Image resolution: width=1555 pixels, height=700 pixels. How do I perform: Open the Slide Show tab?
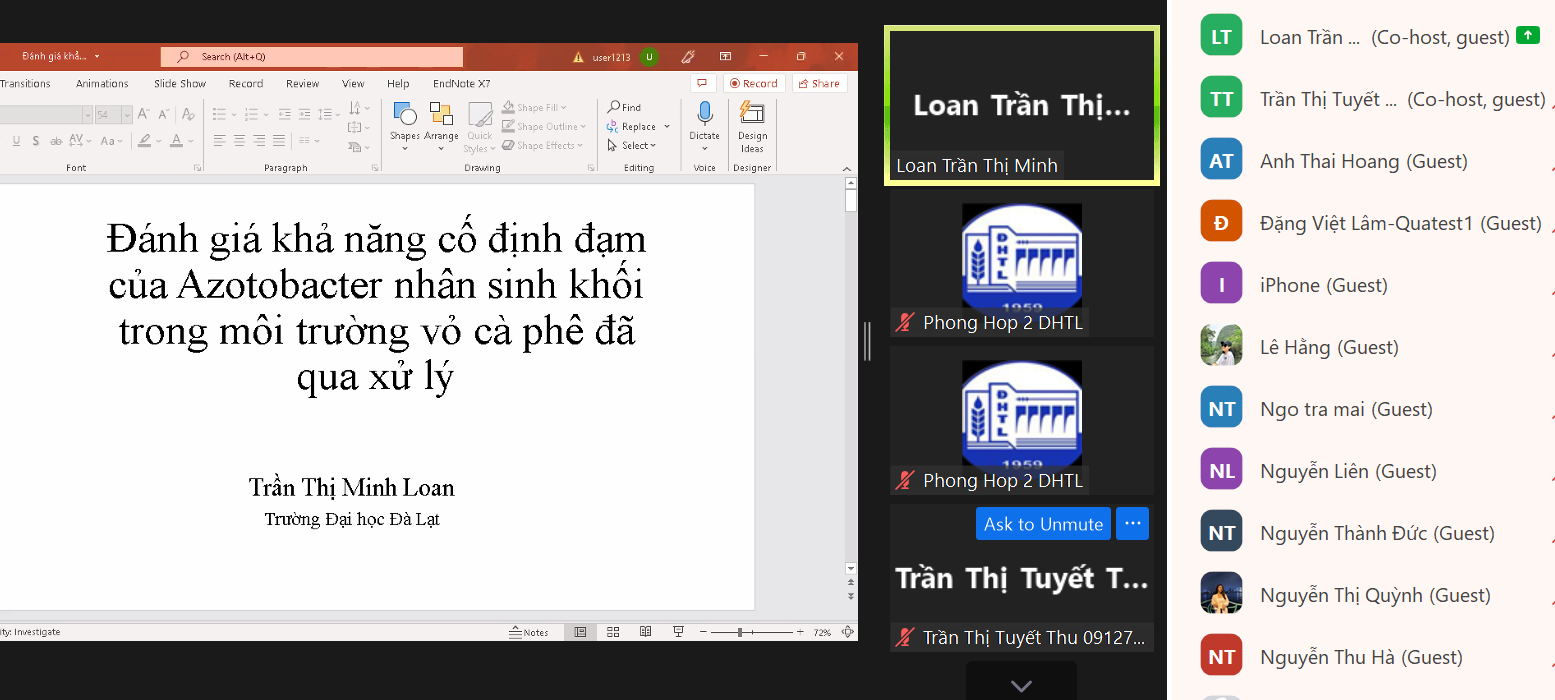pyautogui.click(x=180, y=84)
